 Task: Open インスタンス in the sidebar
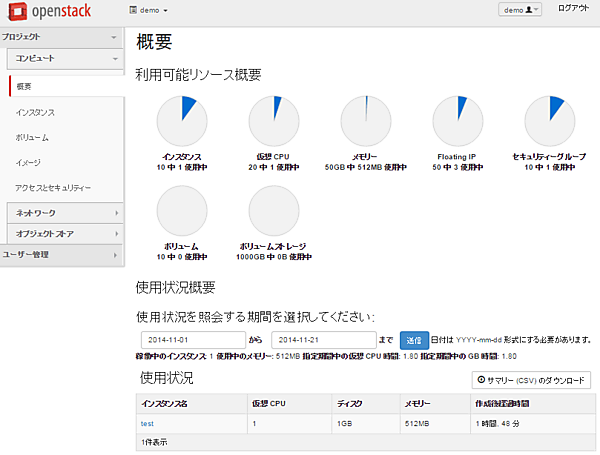point(35,112)
